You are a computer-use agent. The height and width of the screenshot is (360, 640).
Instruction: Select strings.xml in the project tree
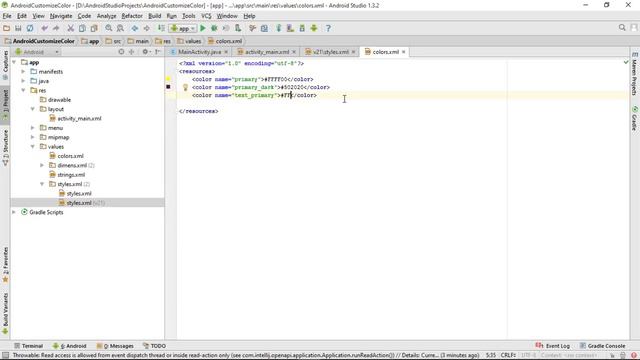tap(71, 175)
